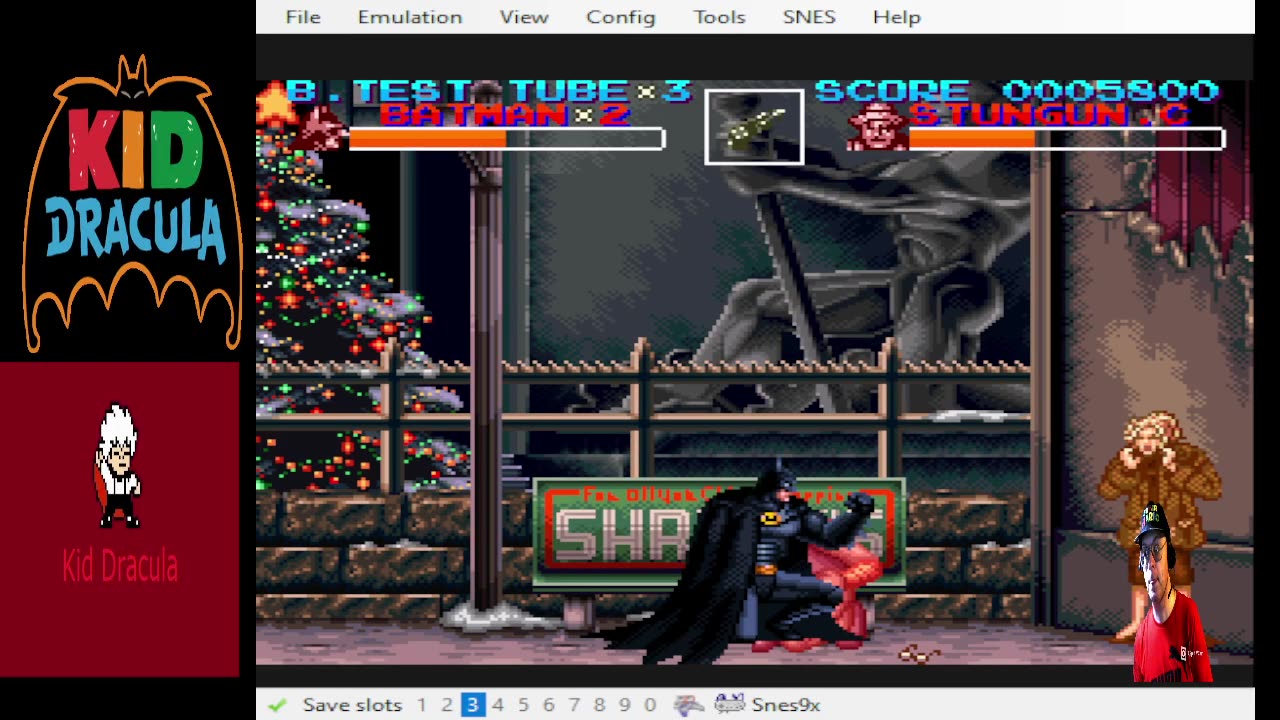Select save slot 2

[447, 705]
